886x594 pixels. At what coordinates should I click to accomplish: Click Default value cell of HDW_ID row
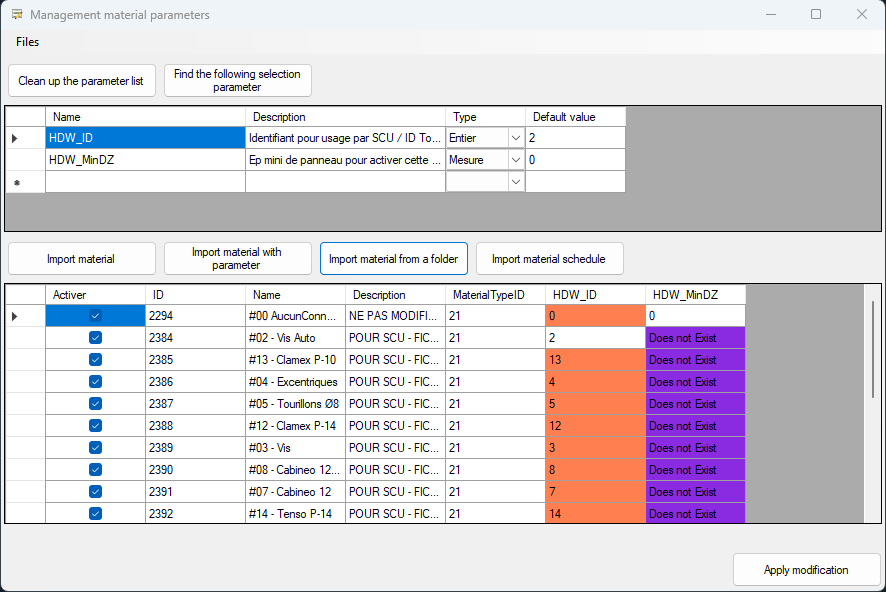coord(575,138)
